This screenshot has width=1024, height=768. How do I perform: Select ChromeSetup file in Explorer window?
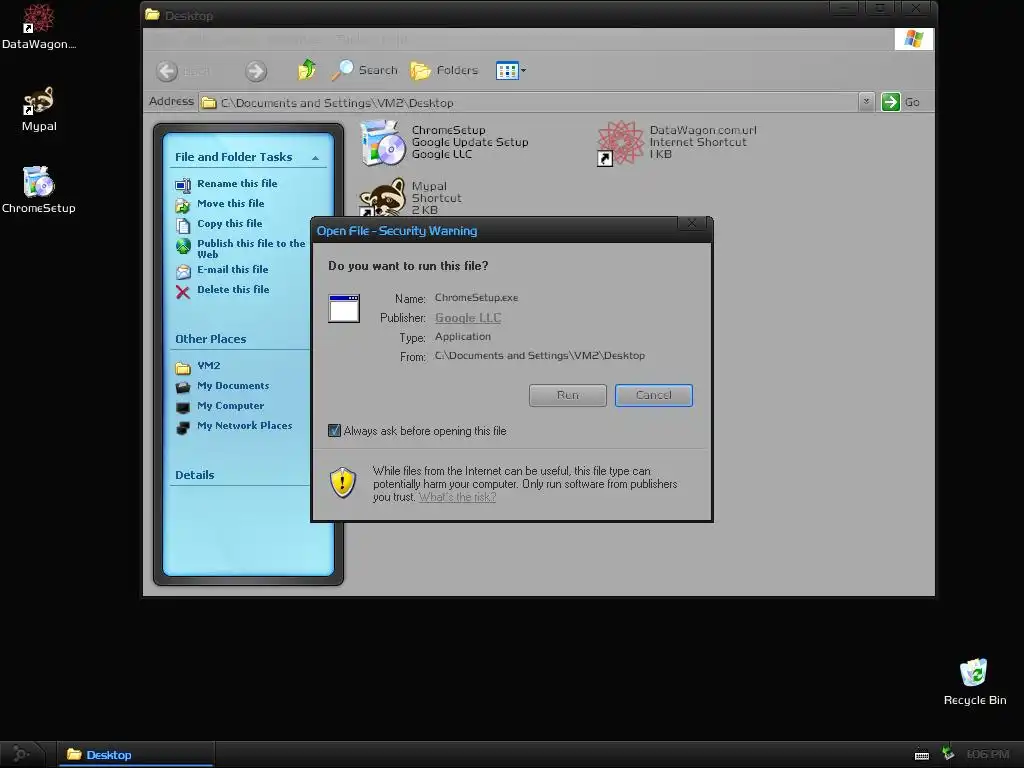pyautogui.click(x=444, y=142)
